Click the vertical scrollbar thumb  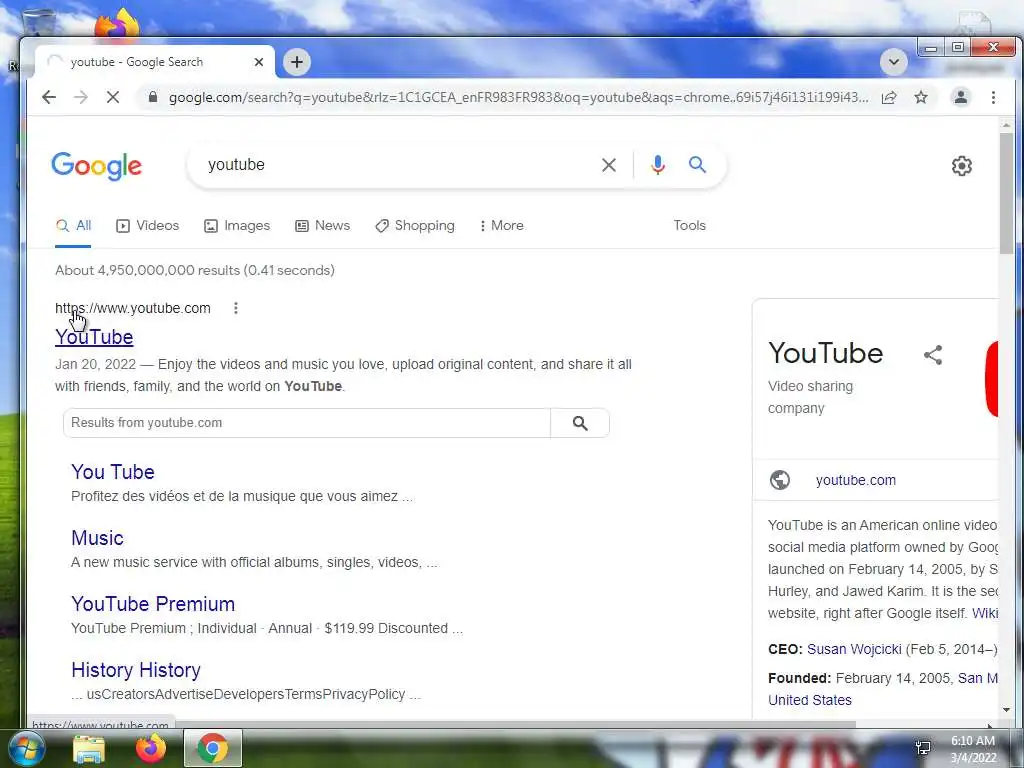coord(1006,193)
